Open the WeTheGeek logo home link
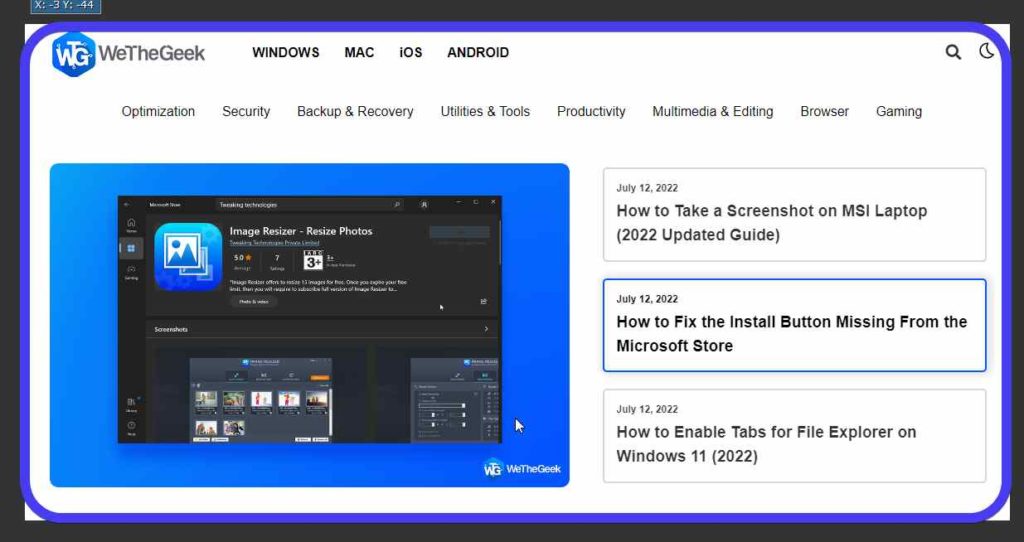The image size is (1024, 542). (x=129, y=54)
